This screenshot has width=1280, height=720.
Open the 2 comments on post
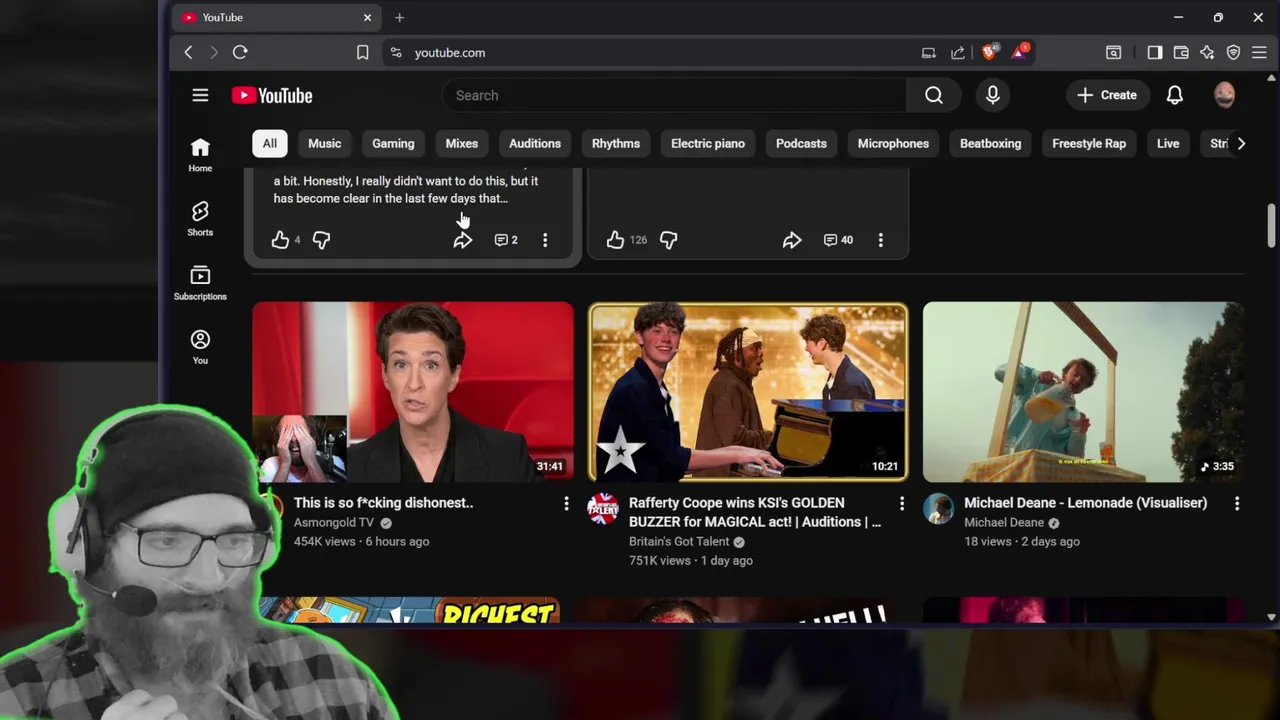[x=506, y=240]
